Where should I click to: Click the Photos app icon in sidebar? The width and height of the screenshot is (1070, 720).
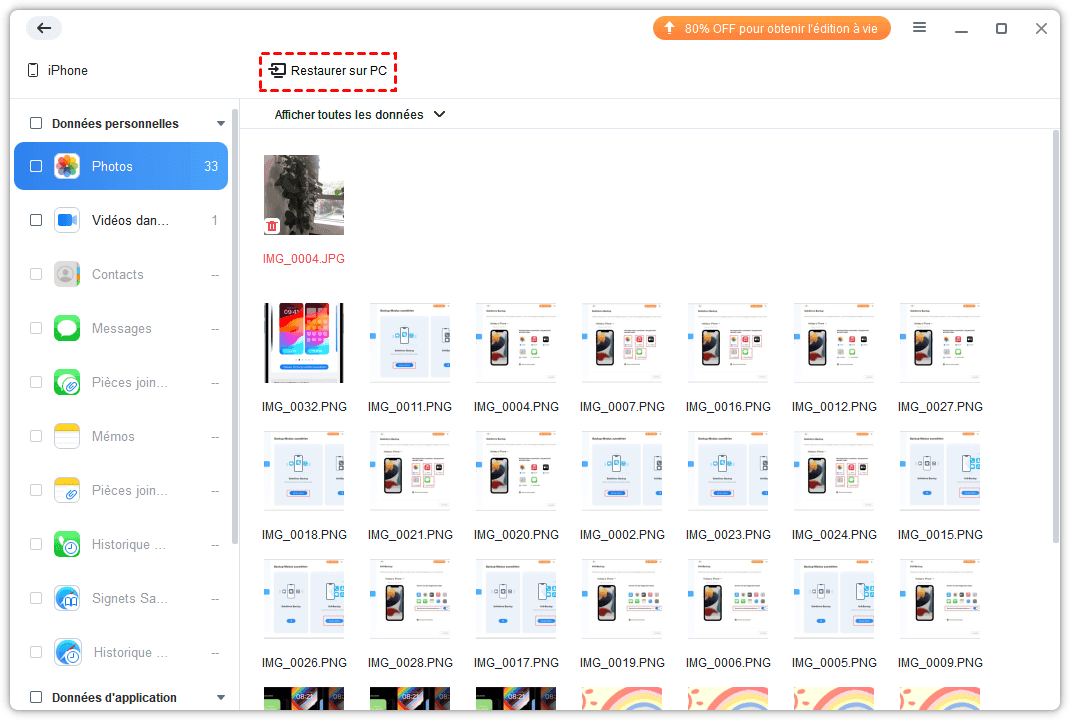pos(67,167)
